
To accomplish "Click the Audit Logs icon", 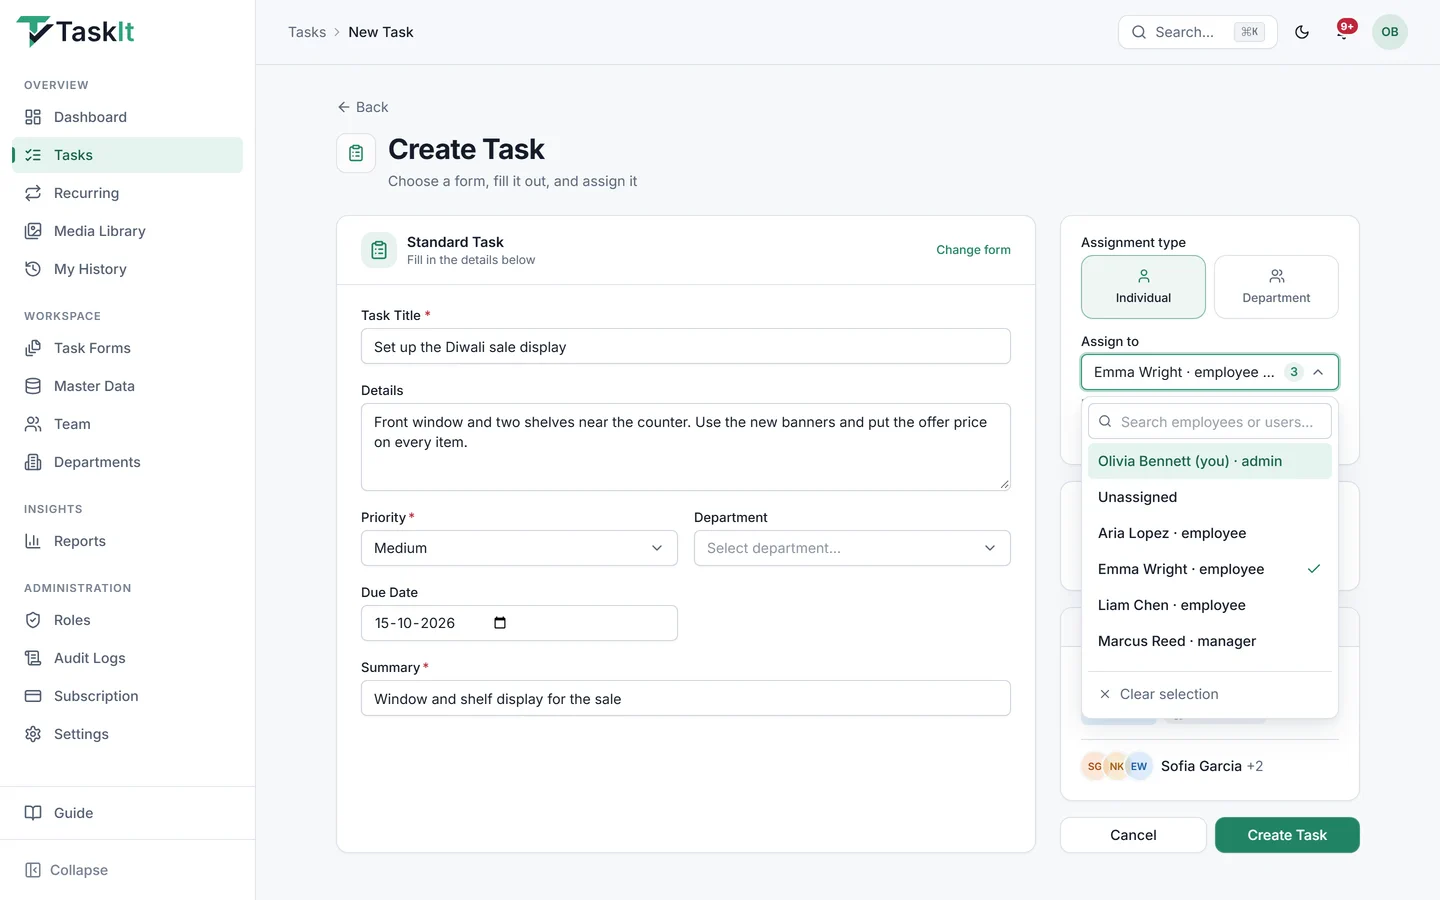I will (33, 658).
